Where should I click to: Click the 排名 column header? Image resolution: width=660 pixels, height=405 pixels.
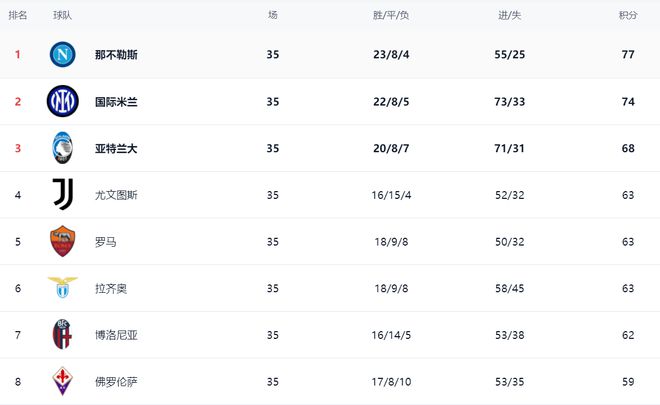pyautogui.click(x=18, y=15)
